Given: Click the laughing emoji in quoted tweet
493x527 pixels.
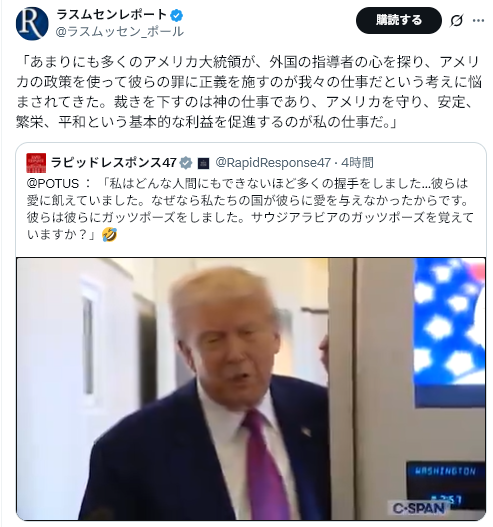Looking at the screenshot, I should pyautogui.click(x=110, y=234).
